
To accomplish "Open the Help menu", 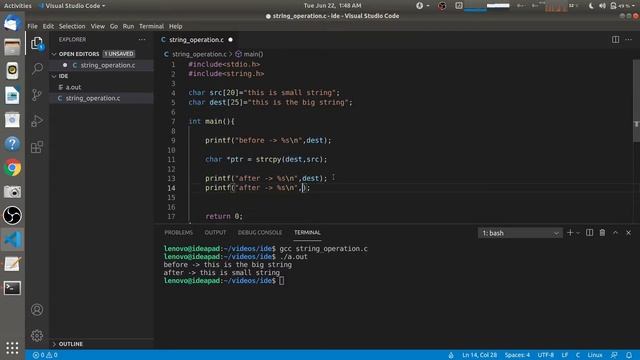I will coord(176,26).
